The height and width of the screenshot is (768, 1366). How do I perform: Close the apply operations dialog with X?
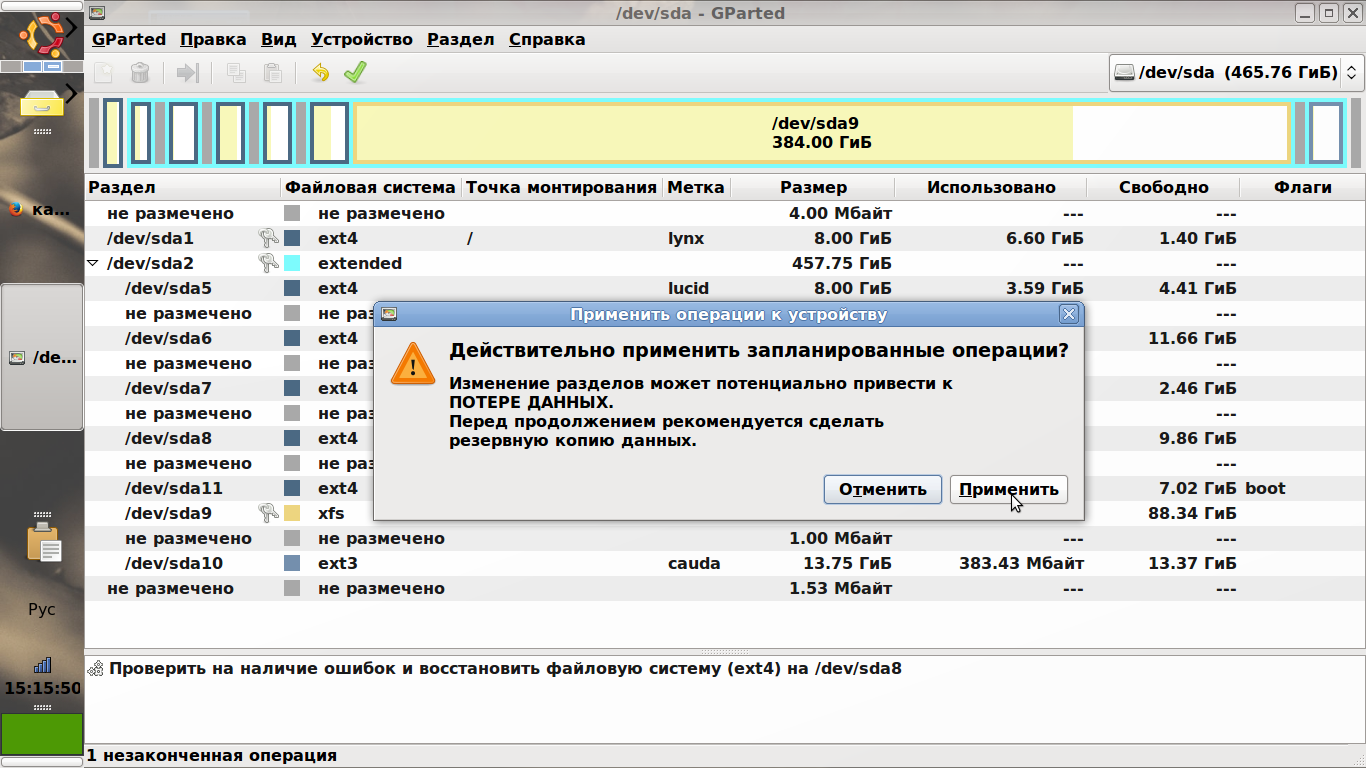1068,314
